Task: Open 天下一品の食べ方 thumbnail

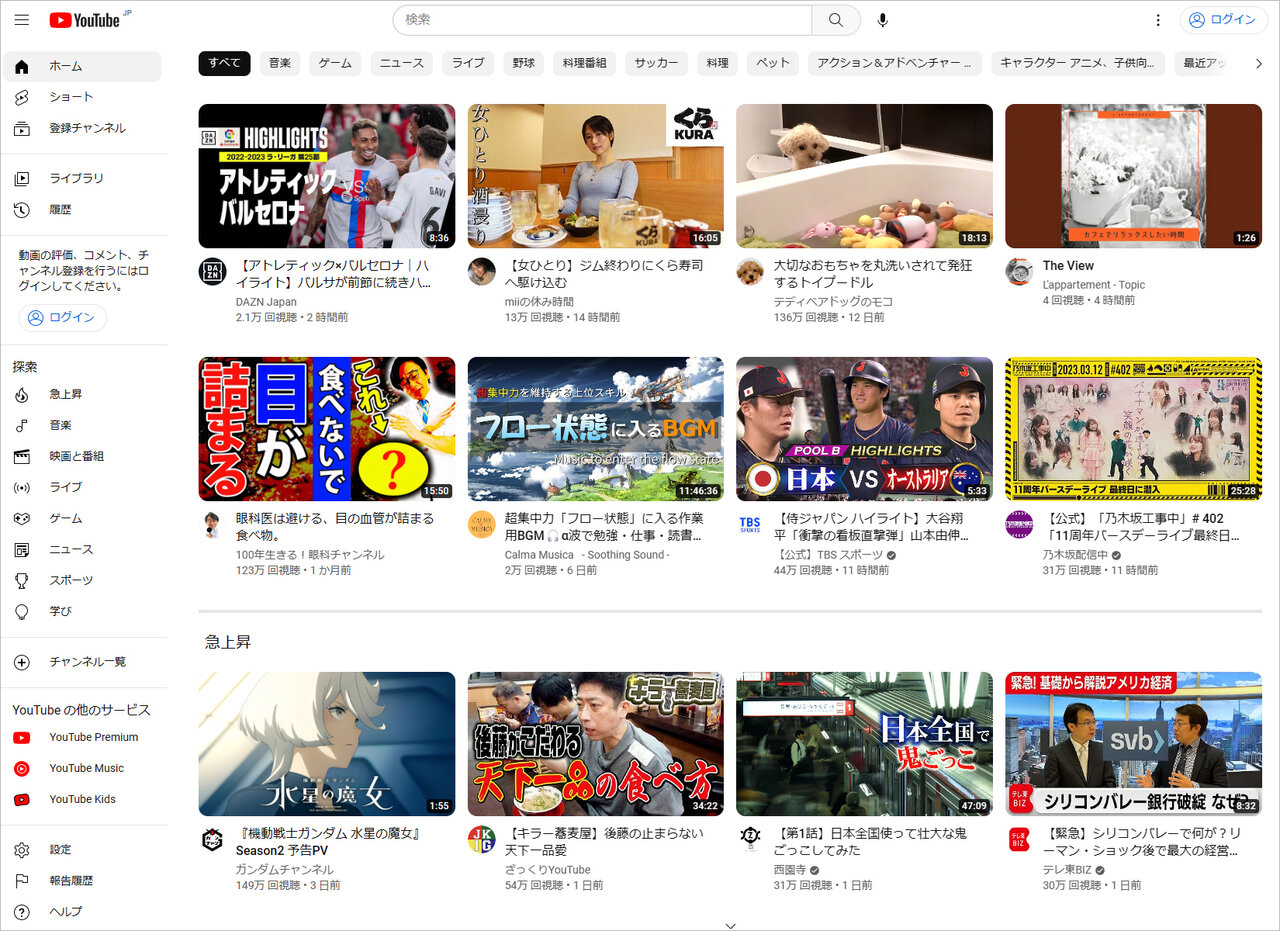Action: click(x=595, y=744)
